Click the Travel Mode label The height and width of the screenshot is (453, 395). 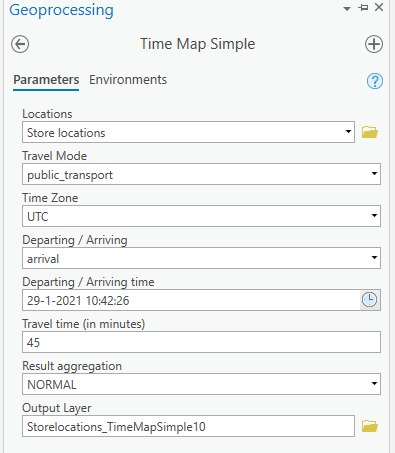point(55,156)
